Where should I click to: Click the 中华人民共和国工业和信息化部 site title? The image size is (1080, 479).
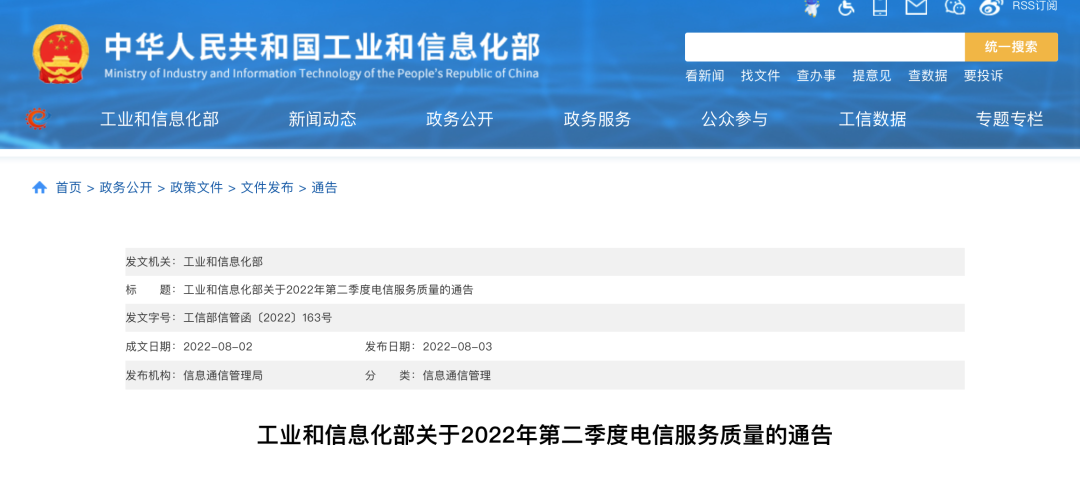point(322,47)
